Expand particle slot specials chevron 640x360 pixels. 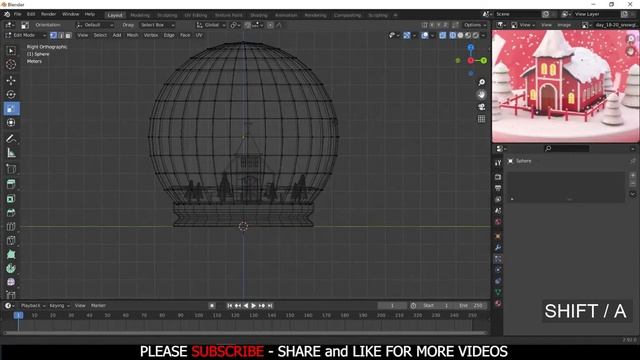[633, 194]
